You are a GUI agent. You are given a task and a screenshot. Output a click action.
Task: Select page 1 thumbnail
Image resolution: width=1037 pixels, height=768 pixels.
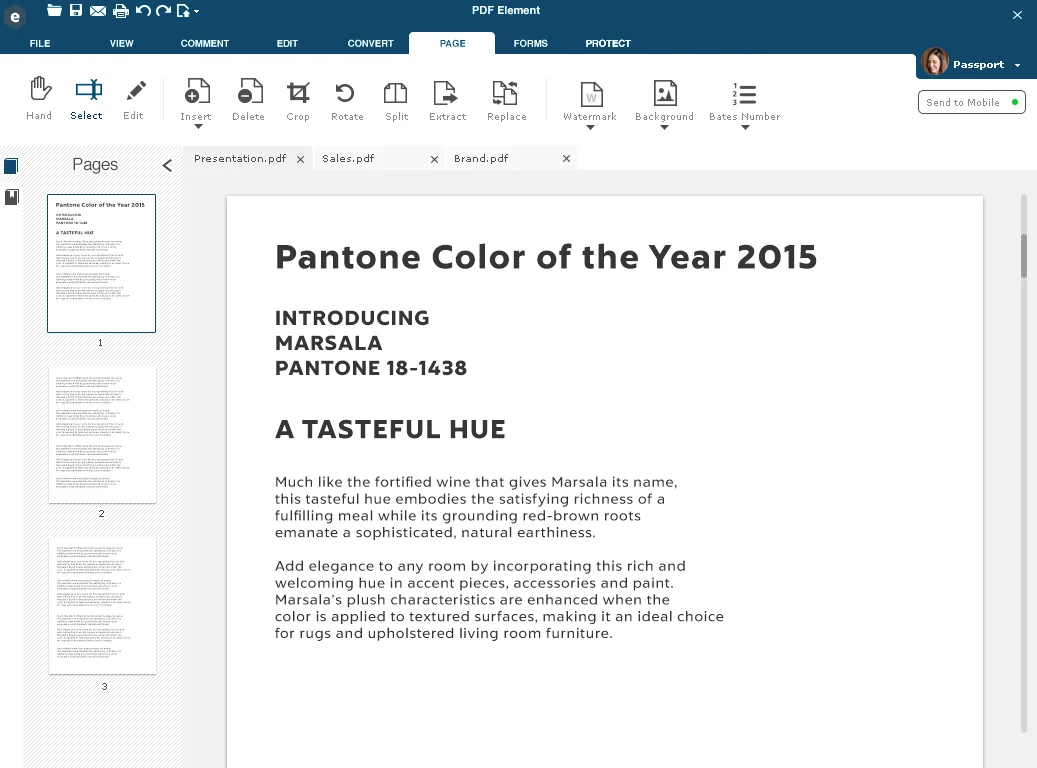click(101, 263)
